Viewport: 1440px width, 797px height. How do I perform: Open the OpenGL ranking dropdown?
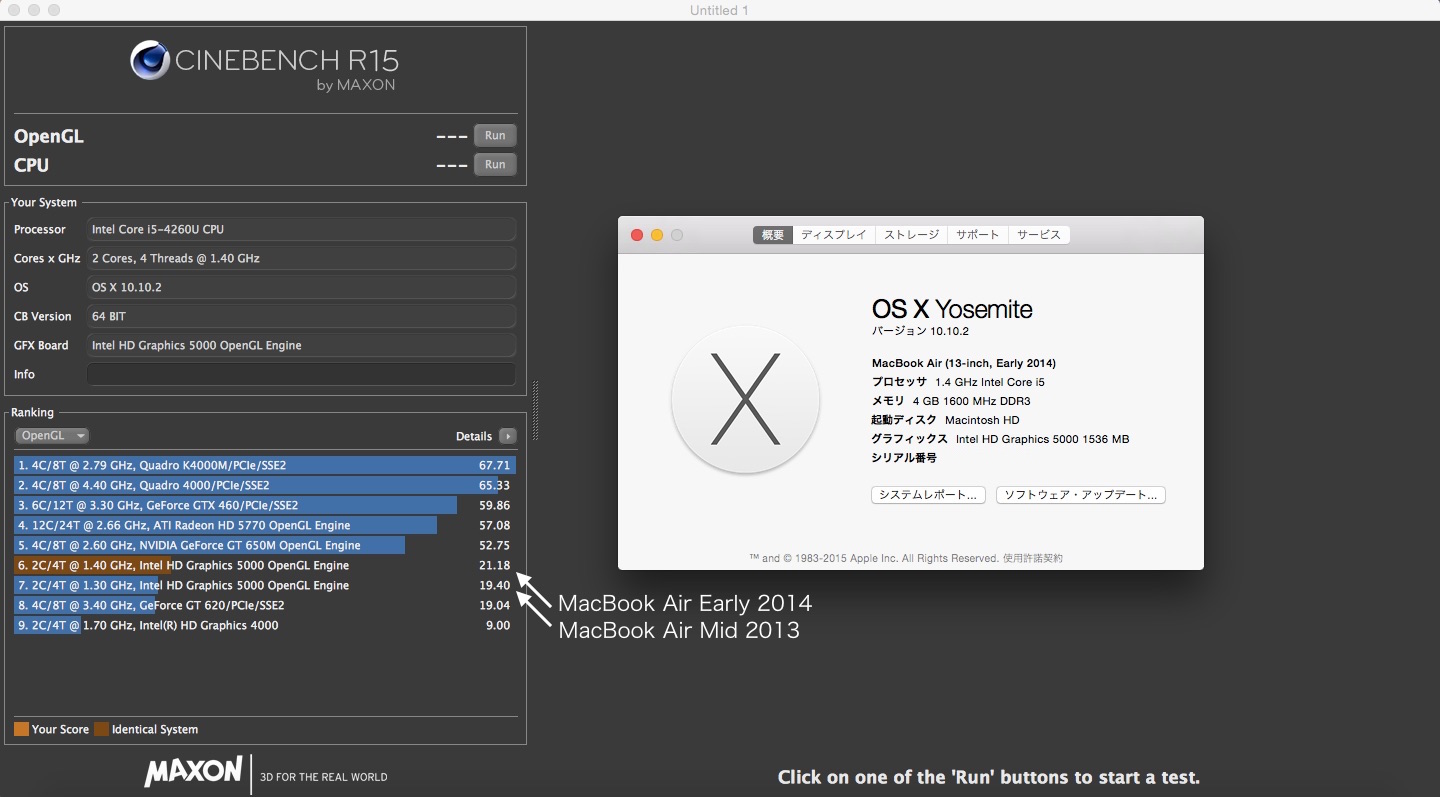52,436
